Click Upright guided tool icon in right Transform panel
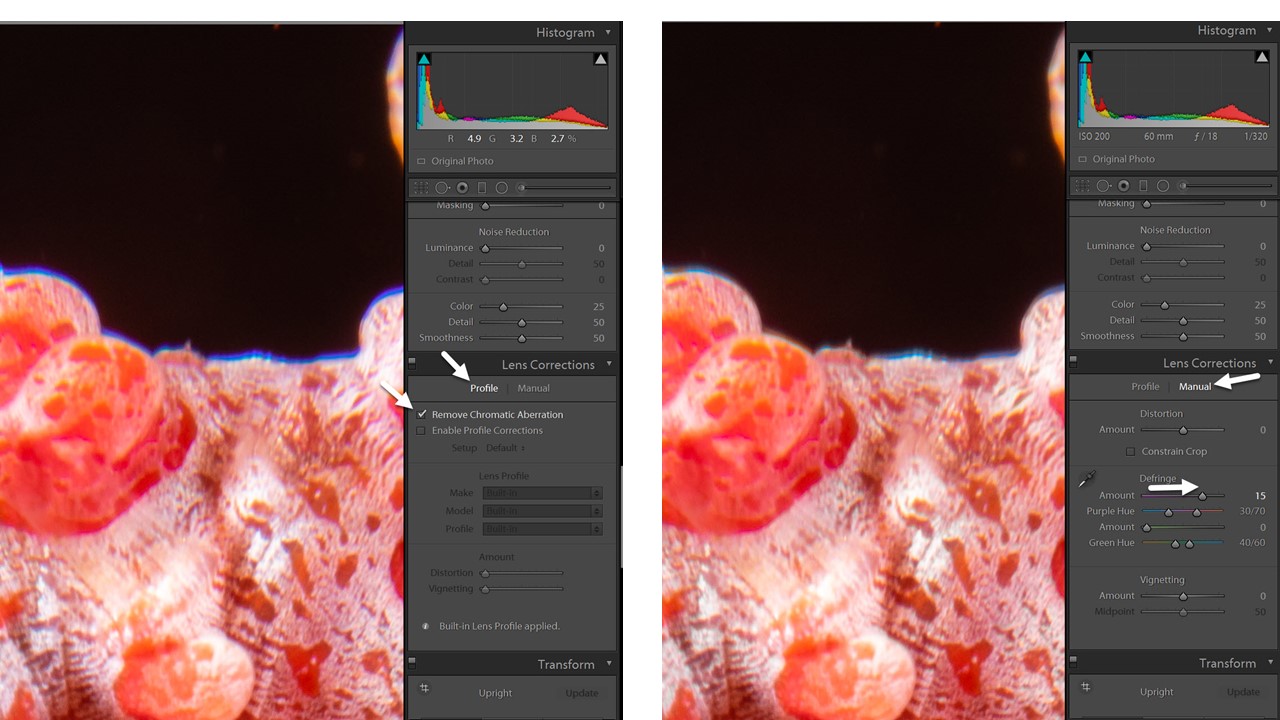Viewport: 1280px width, 720px height. coord(1085,687)
